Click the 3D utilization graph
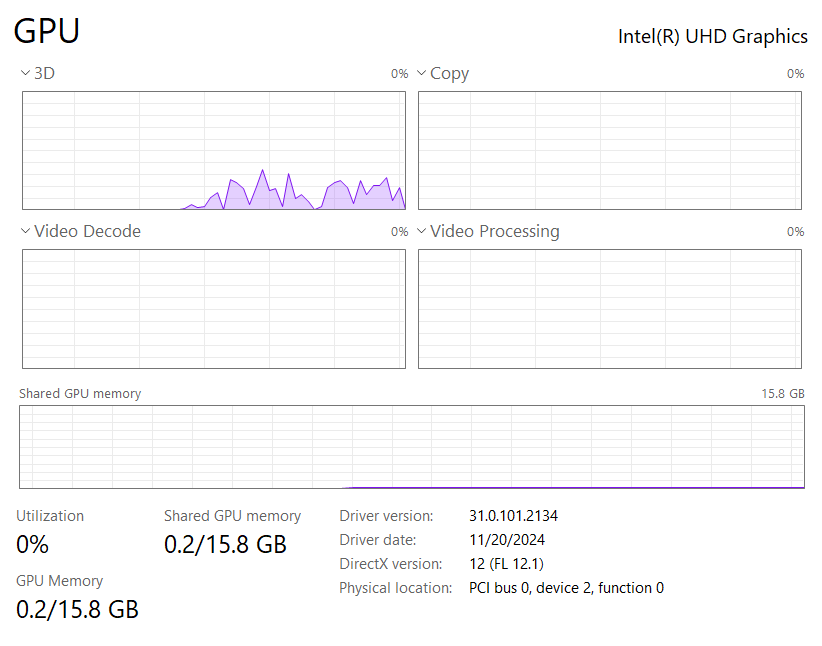 point(214,150)
